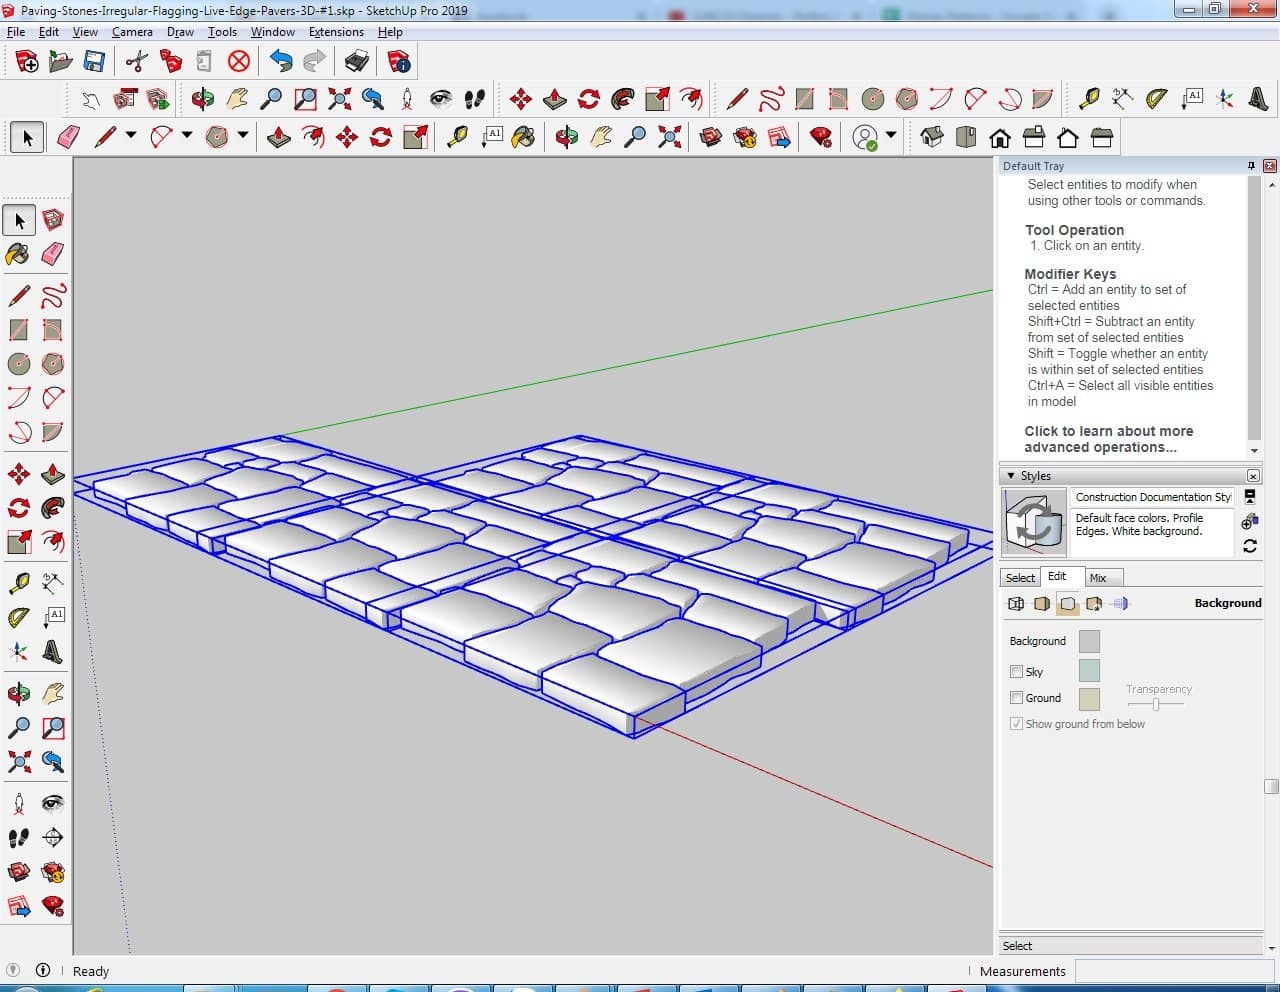1280x992 pixels.
Task: Open Edge settings in the Styles Edit tab
Action: [1016, 603]
